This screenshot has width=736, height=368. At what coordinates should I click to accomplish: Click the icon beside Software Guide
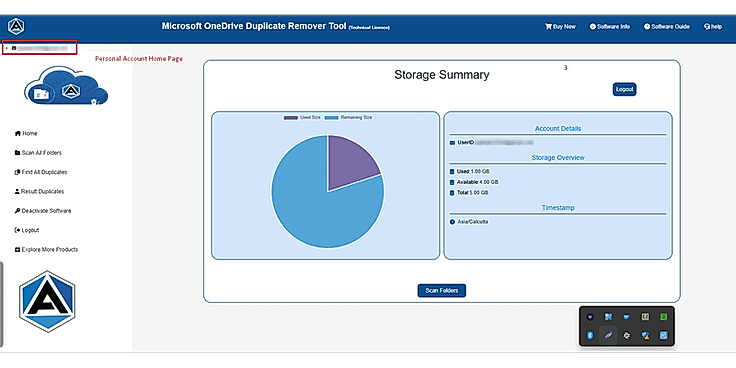coord(647,27)
